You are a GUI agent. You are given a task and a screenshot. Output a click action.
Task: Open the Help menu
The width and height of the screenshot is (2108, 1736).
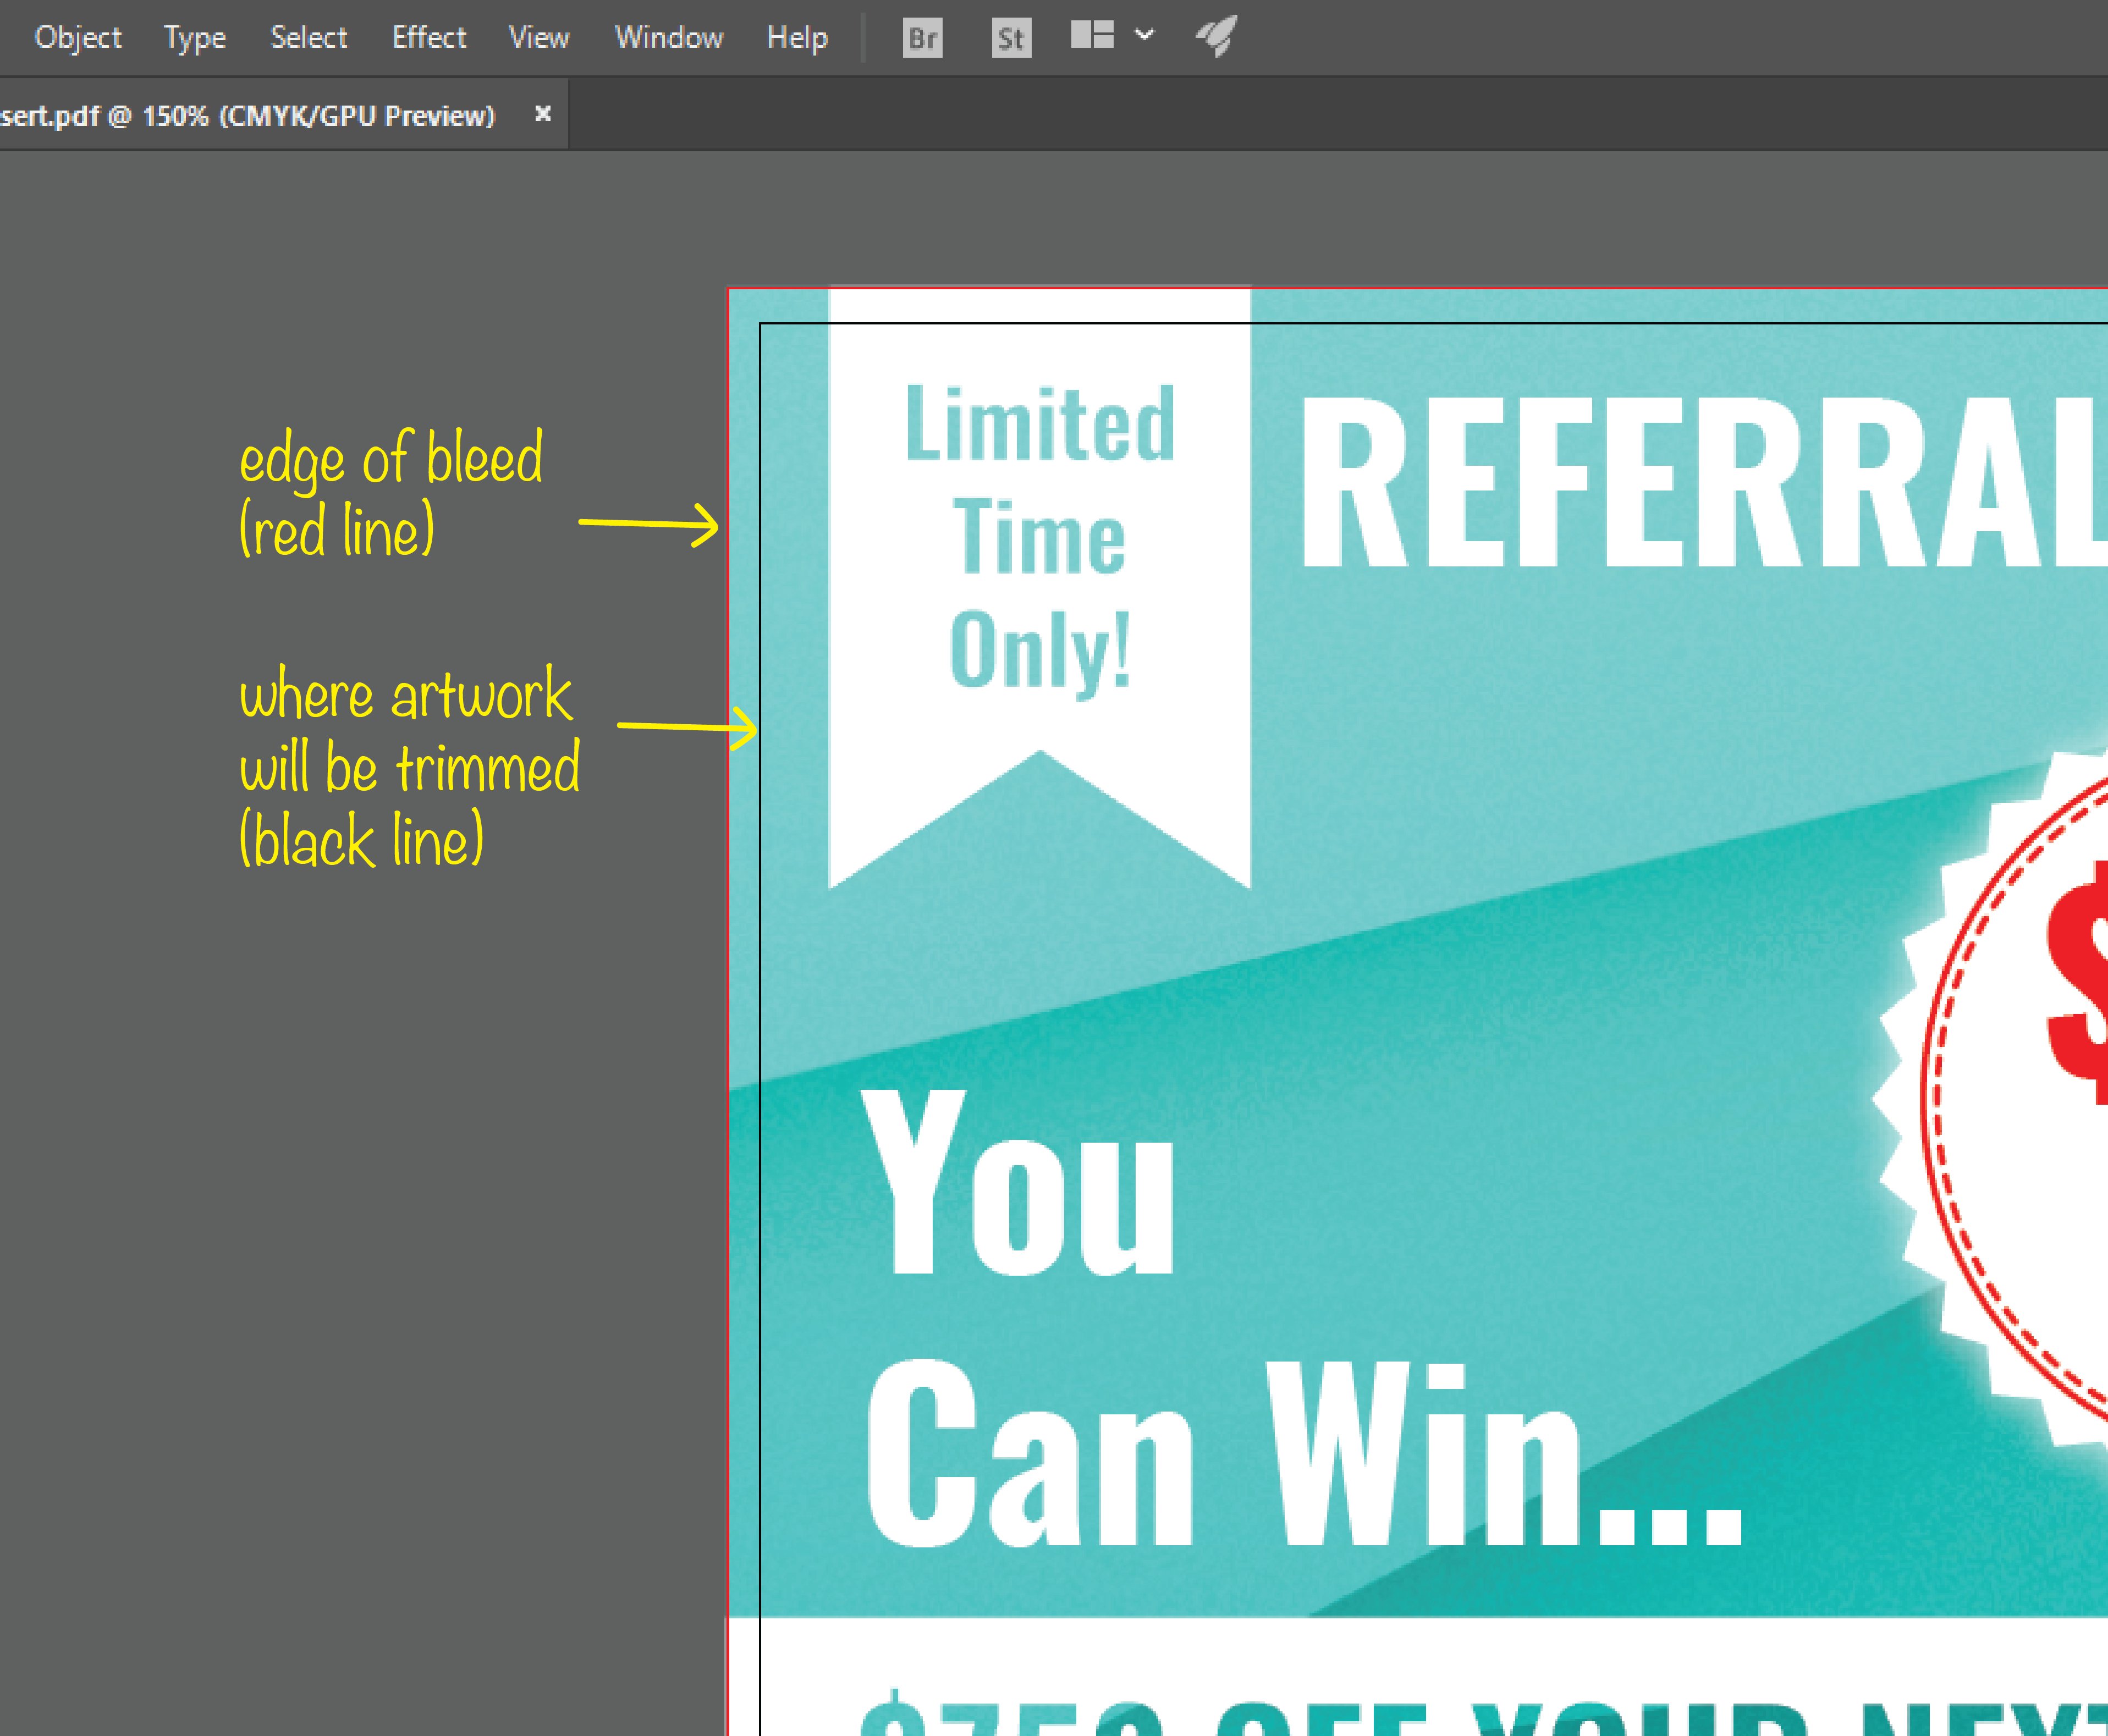point(797,38)
